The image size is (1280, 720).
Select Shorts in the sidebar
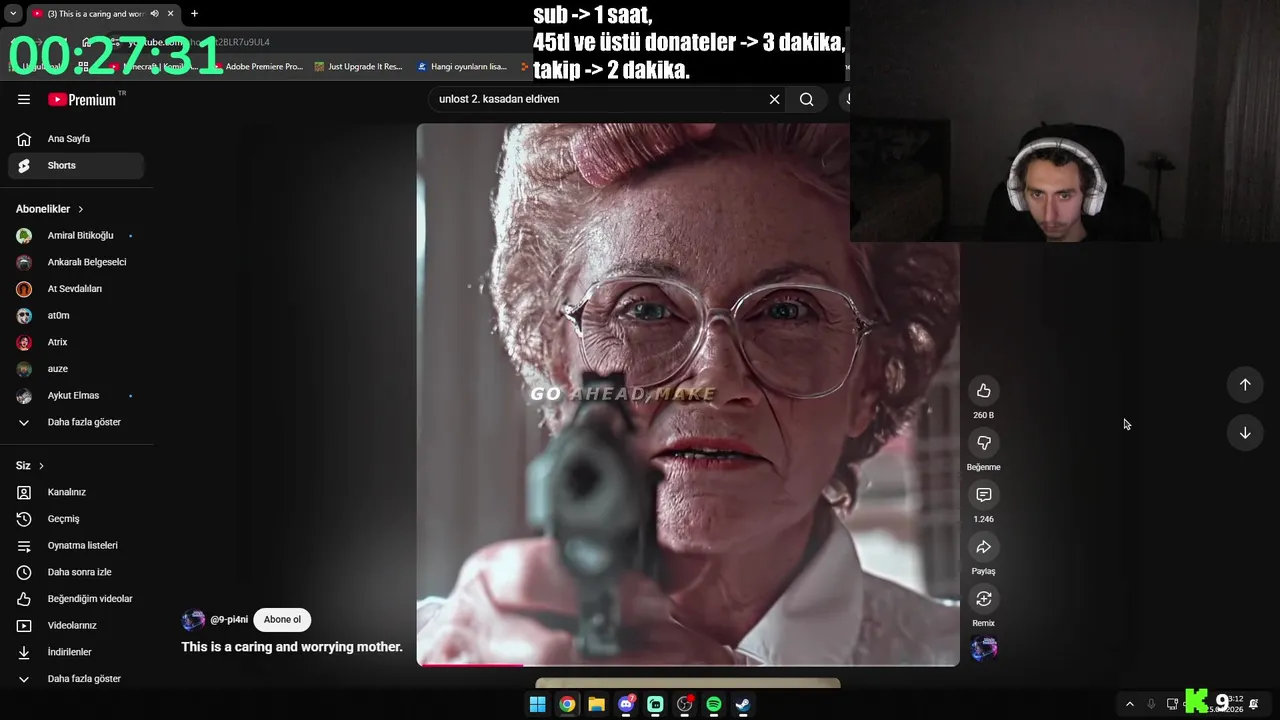tap(76, 165)
